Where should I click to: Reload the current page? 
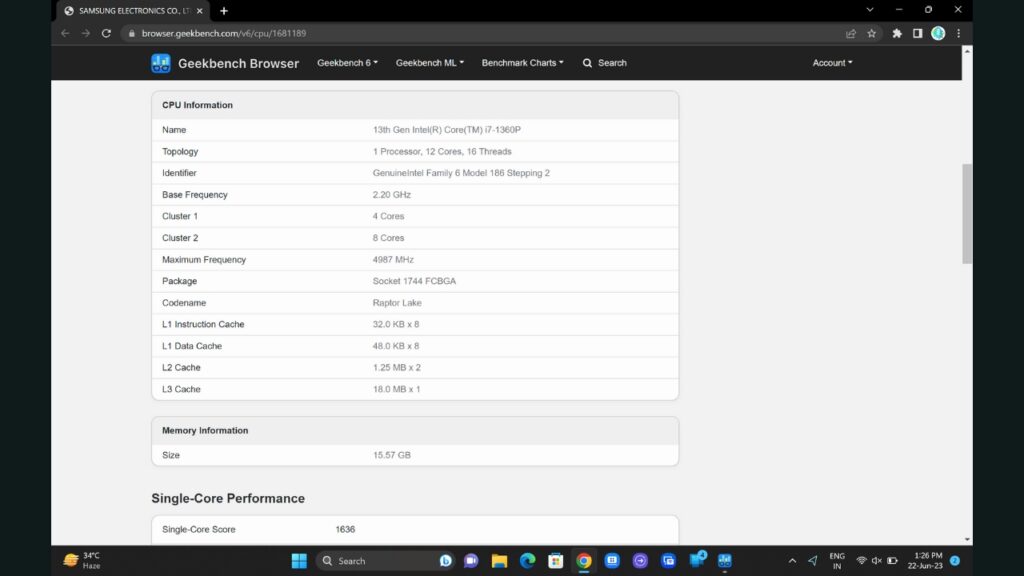click(x=106, y=33)
